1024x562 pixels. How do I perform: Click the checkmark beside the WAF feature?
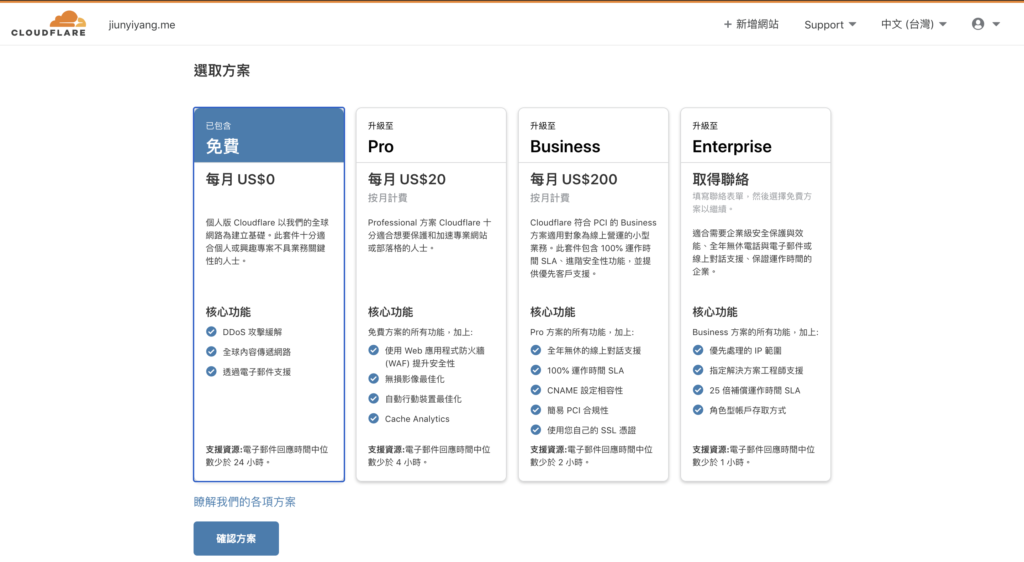coord(374,351)
